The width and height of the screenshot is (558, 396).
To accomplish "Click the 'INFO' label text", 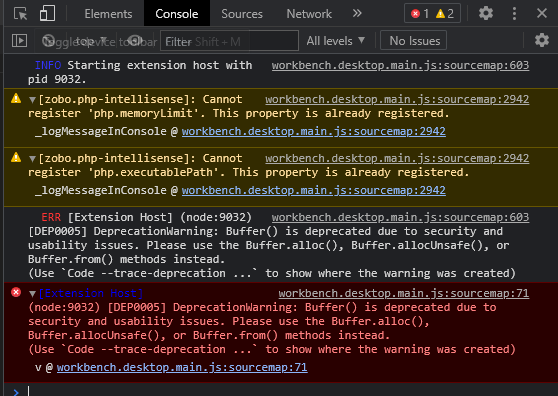I will (x=48, y=65).
